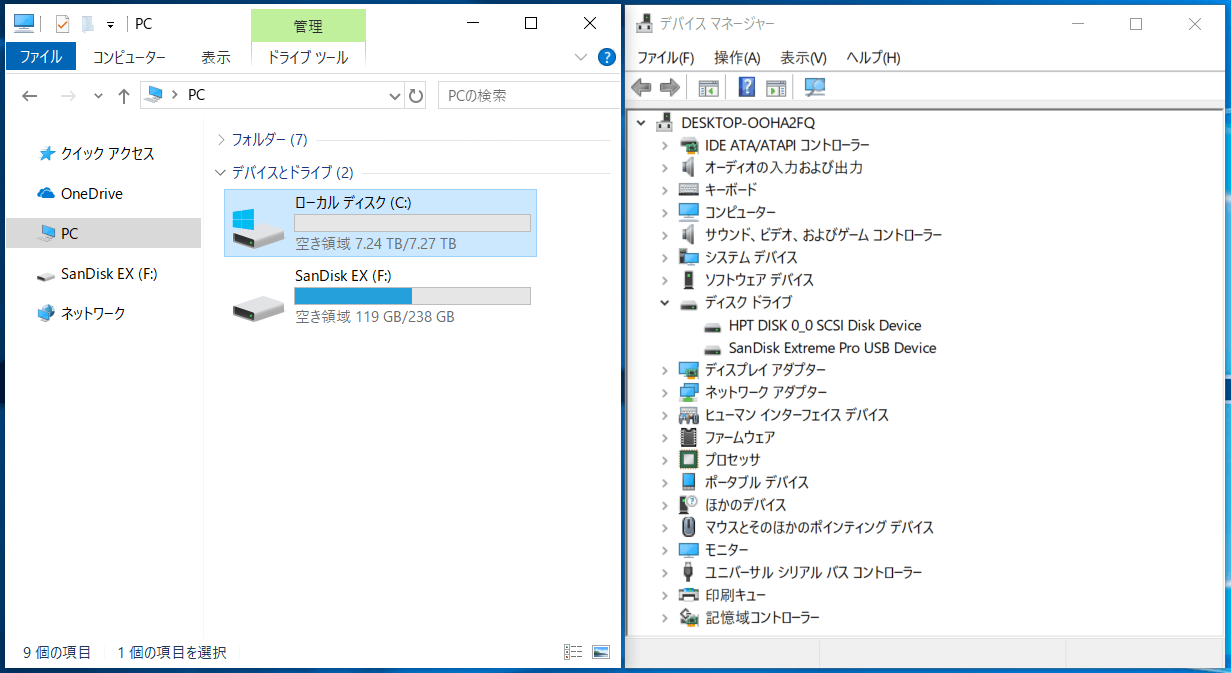The height and width of the screenshot is (673, 1231).
Task: Click the Explorer refresh button
Action: [417, 96]
